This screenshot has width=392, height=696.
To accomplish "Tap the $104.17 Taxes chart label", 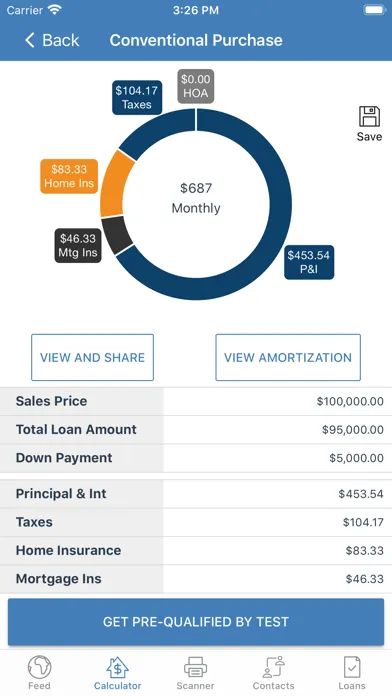I will [137, 98].
